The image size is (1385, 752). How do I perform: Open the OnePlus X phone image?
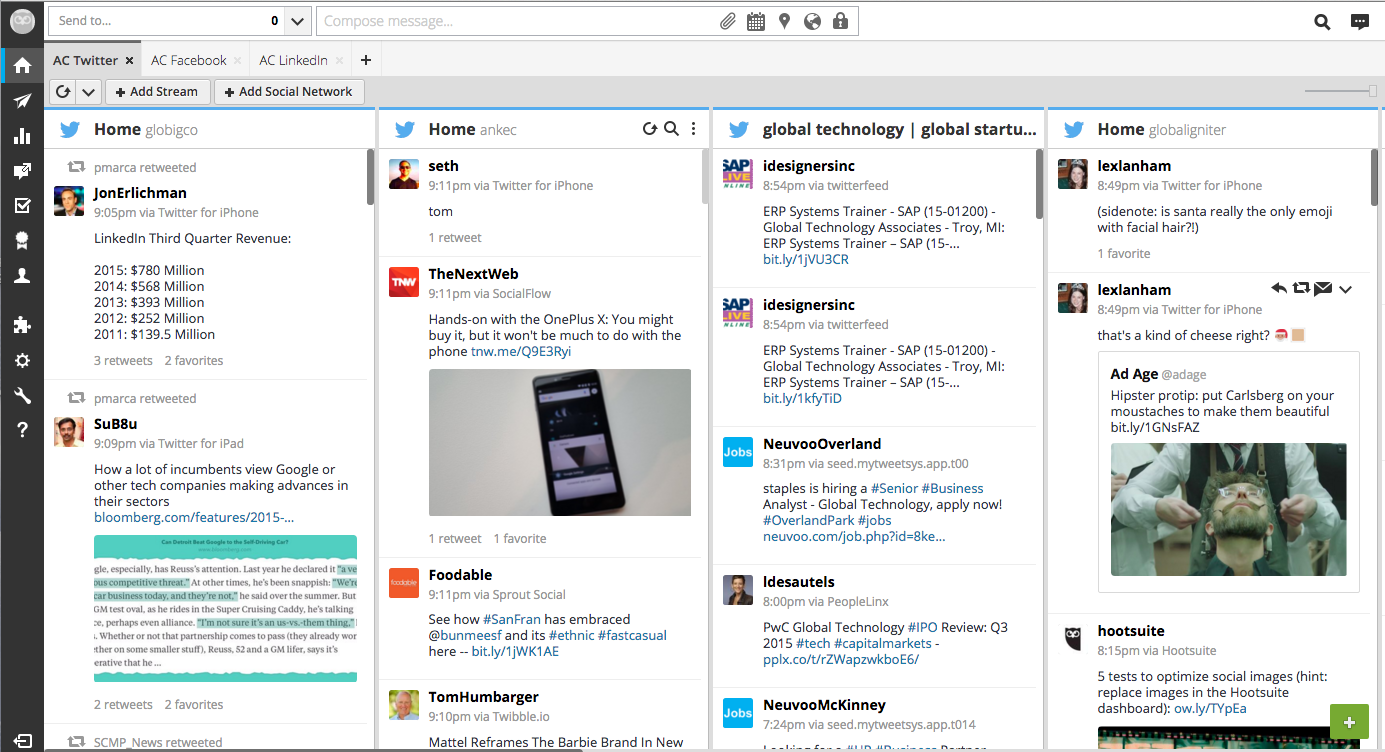(560, 442)
